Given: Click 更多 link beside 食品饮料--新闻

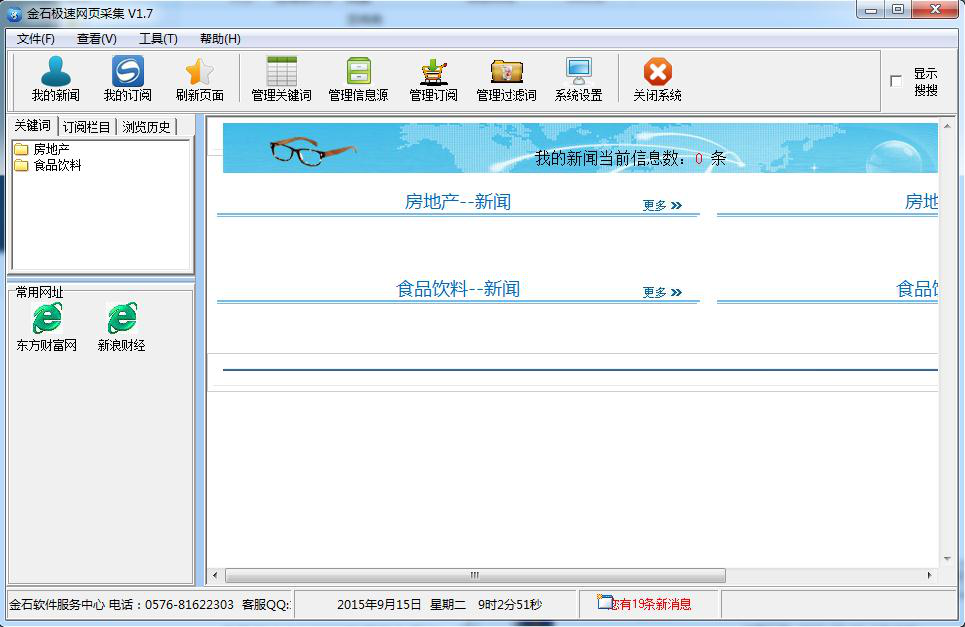Looking at the screenshot, I should pyautogui.click(x=661, y=293).
